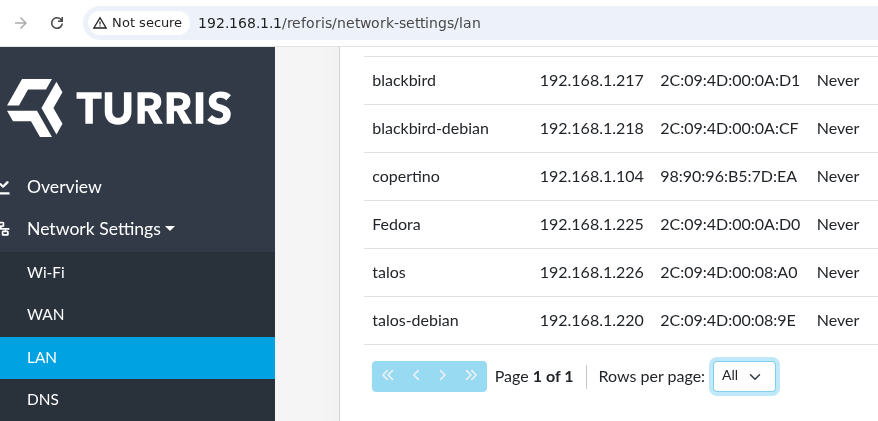Jump to last page of table
The image size is (878, 421).
[471, 376]
